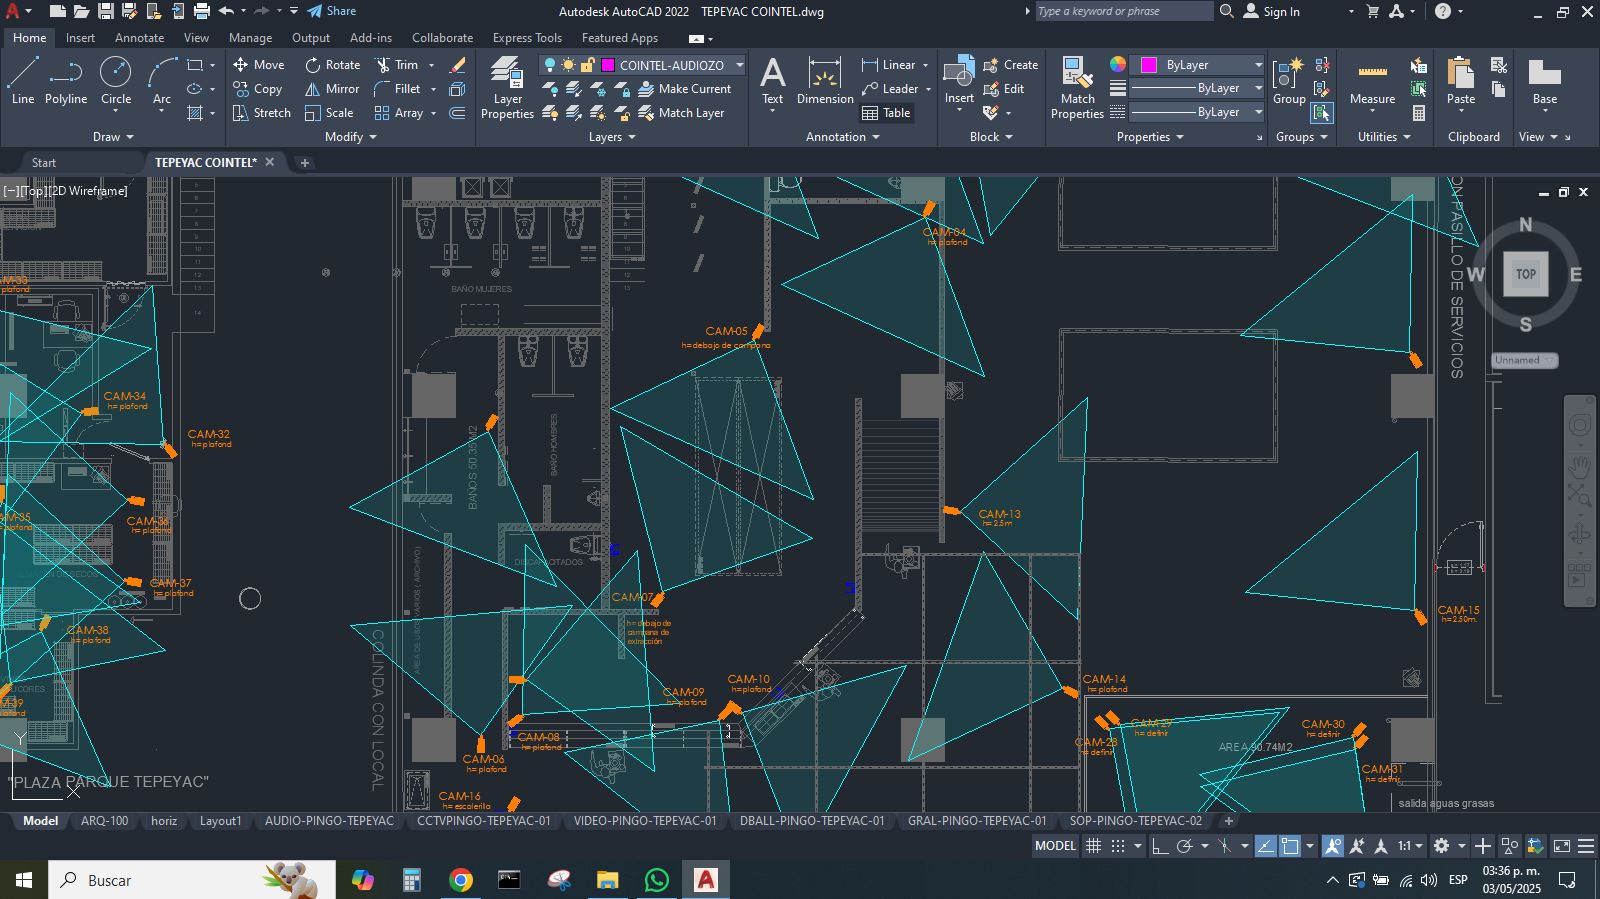Click the Create block button

tap(1011, 65)
